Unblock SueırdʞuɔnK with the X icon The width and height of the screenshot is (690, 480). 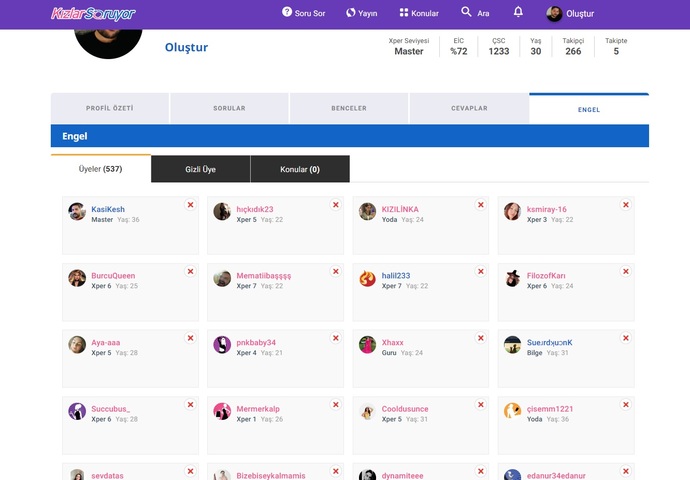tap(626, 338)
